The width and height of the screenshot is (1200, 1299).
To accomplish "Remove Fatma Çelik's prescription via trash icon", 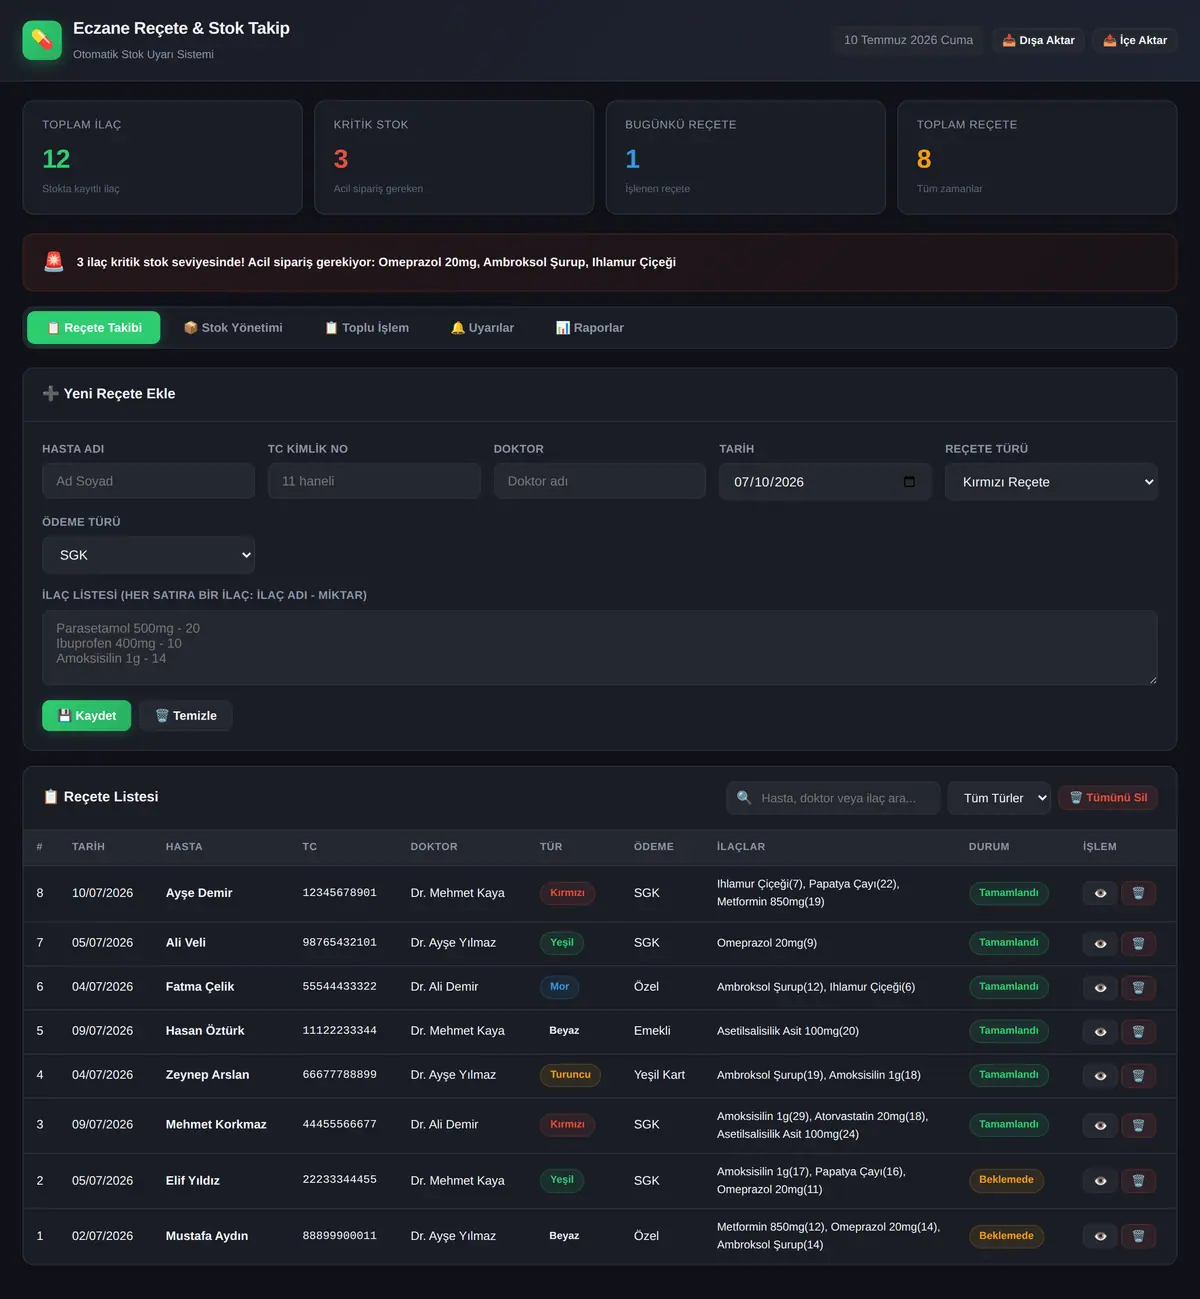I will coord(1138,987).
